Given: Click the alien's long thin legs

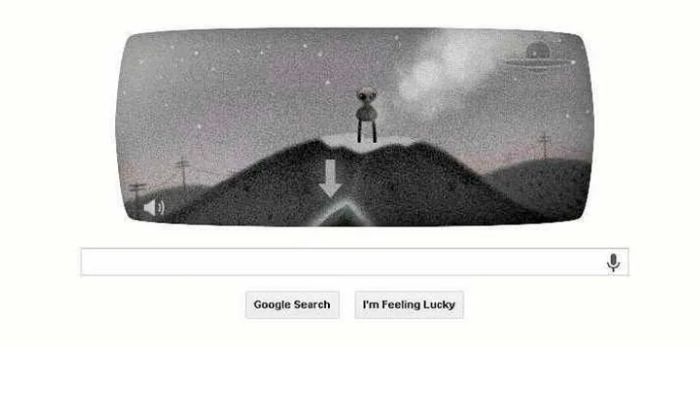Looking at the screenshot, I should [367, 130].
